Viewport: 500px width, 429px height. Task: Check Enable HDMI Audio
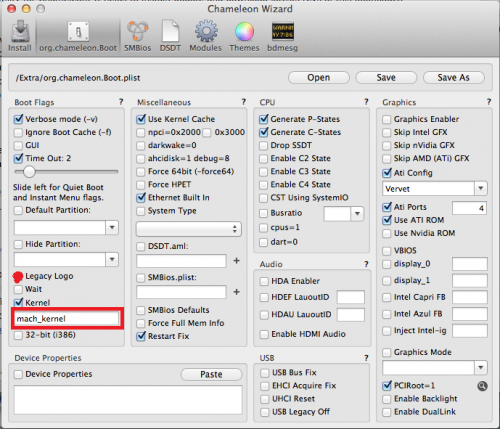click(x=264, y=334)
